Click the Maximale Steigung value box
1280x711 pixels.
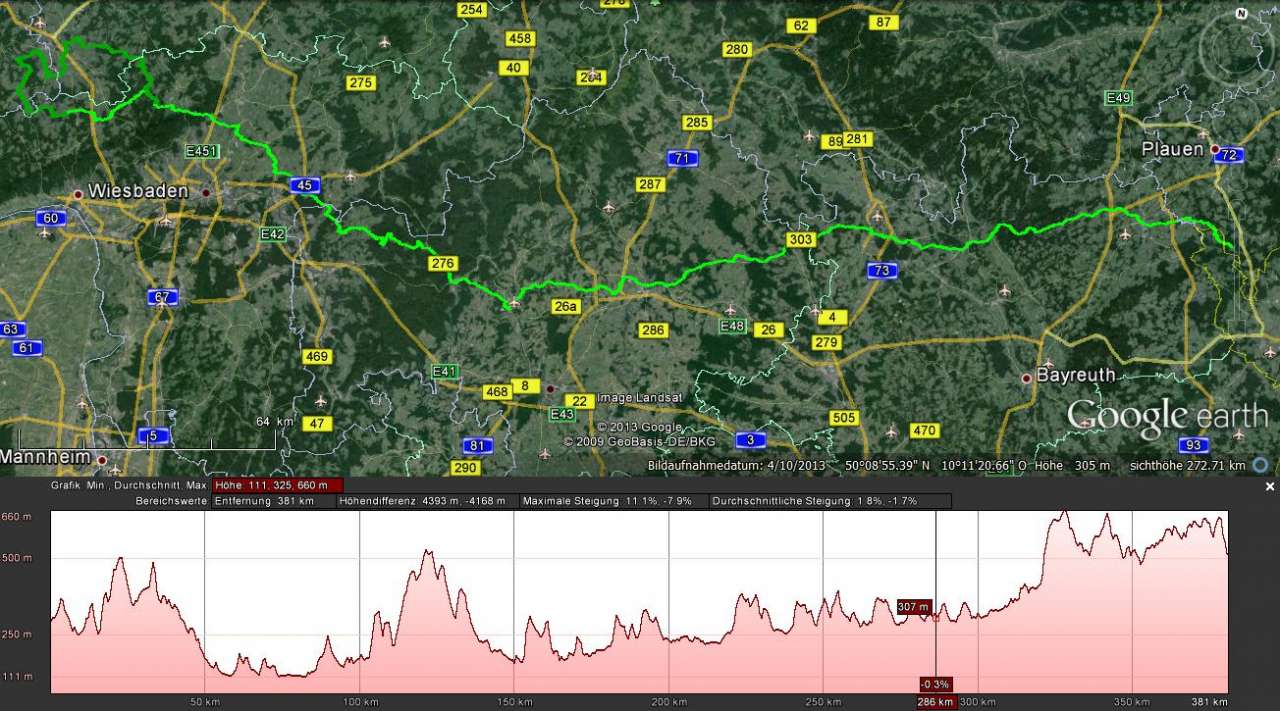[x=611, y=500]
